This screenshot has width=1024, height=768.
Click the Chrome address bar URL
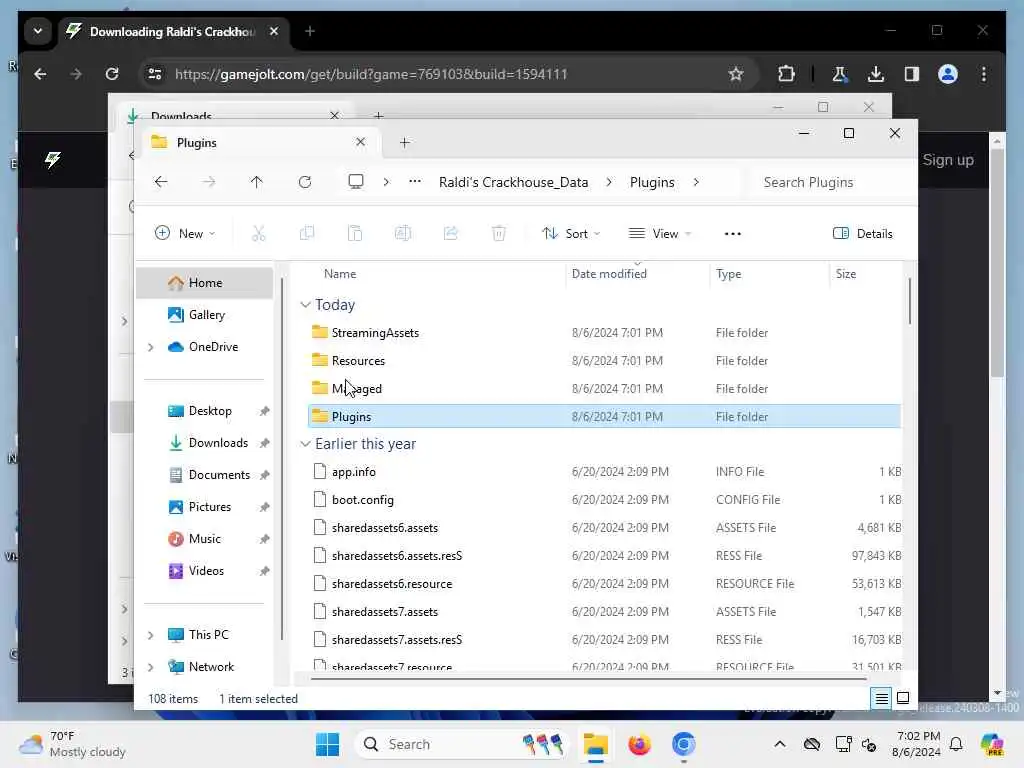coord(371,74)
